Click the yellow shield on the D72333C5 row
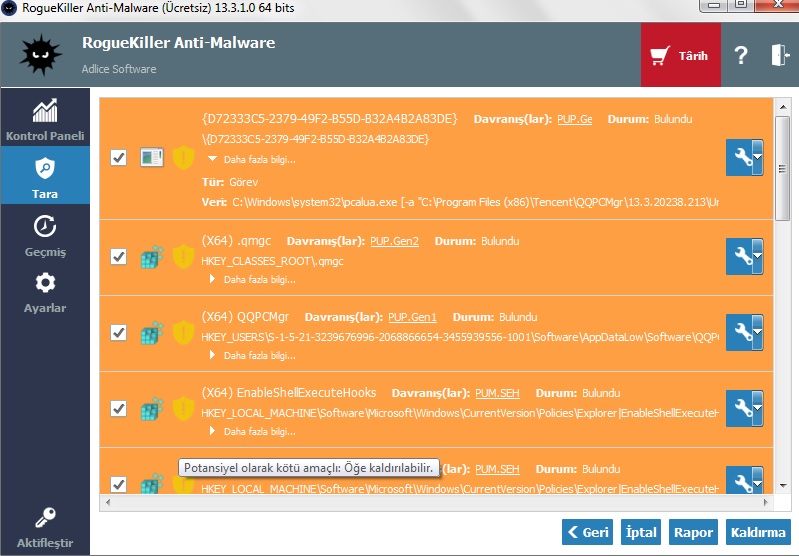The height and width of the screenshot is (556, 799). (x=183, y=157)
